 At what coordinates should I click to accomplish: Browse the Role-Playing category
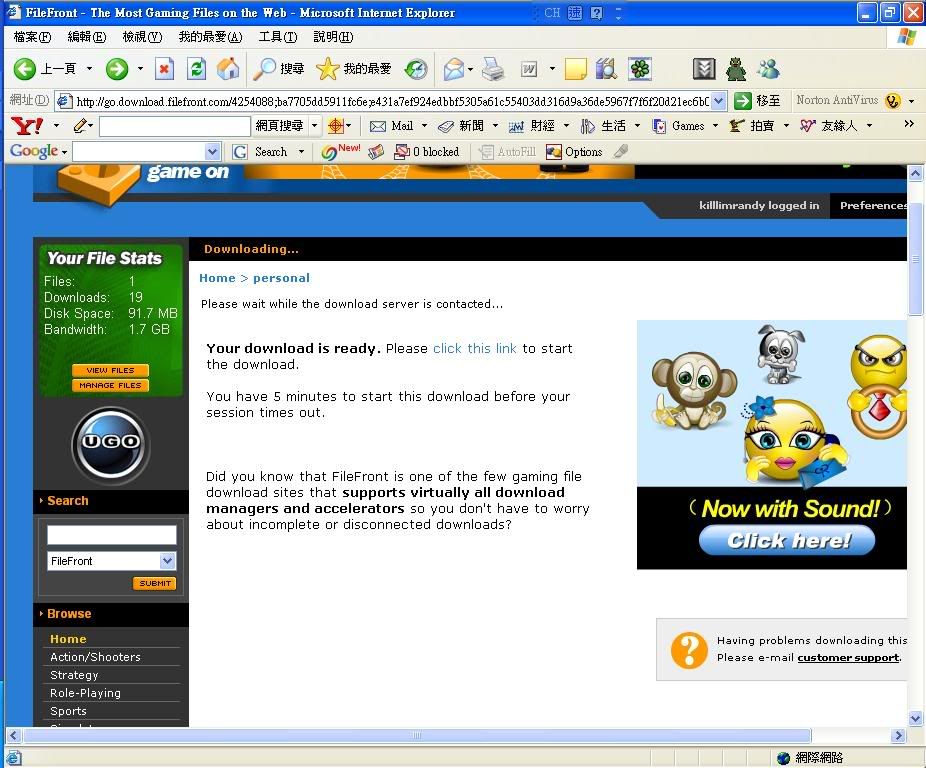pos(86,693)
